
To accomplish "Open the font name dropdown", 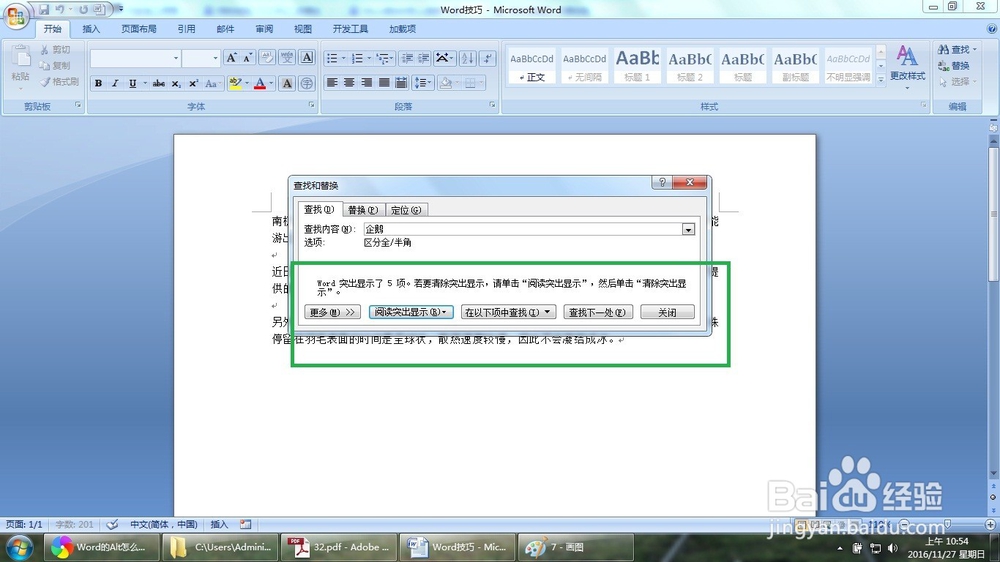I will point(176,58).
